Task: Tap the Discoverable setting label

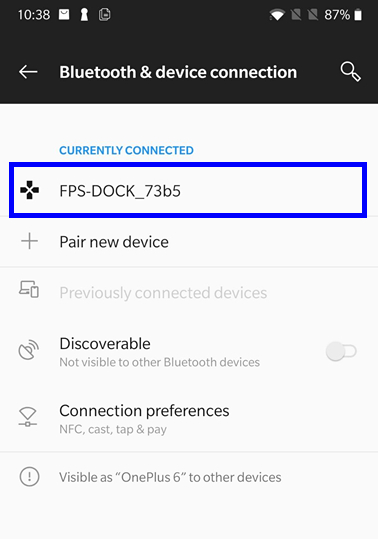Action: (105, 343)
